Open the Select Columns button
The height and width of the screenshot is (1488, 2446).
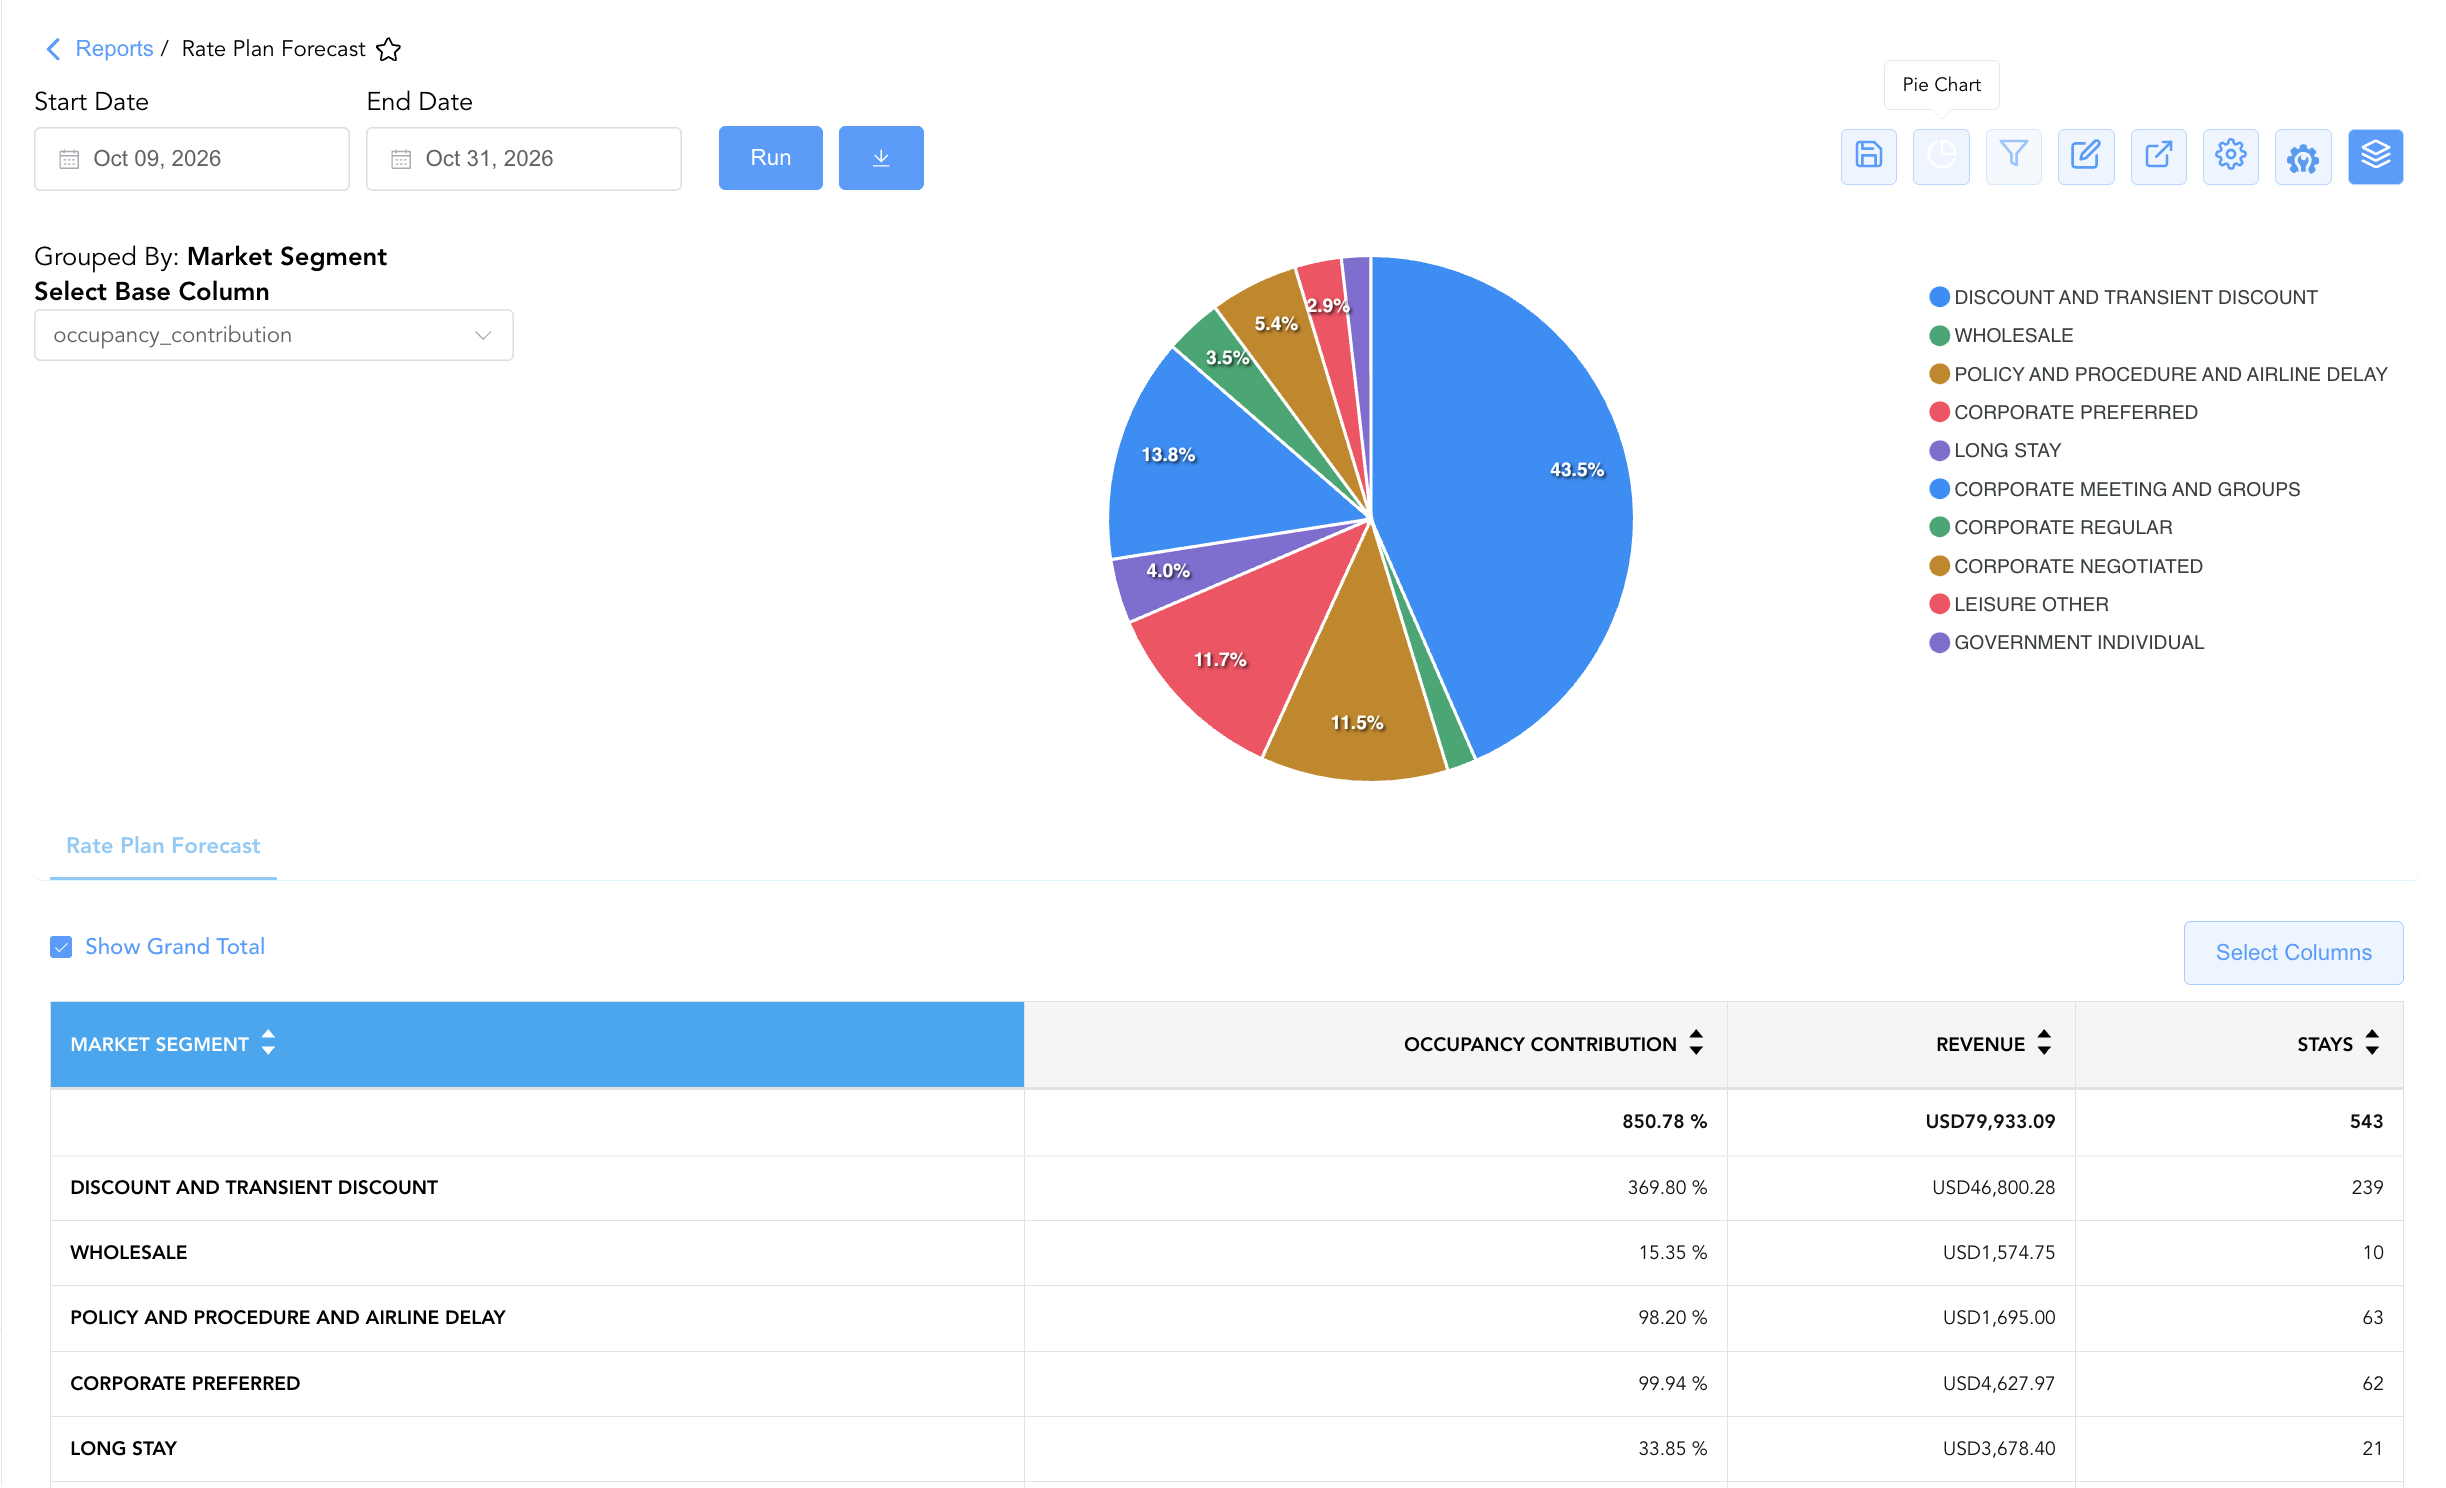(2293, 952)
